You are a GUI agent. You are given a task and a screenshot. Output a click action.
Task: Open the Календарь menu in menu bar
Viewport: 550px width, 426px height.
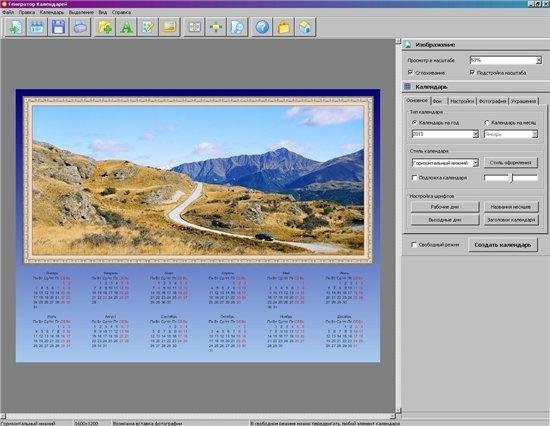click(x=52, y=12)
